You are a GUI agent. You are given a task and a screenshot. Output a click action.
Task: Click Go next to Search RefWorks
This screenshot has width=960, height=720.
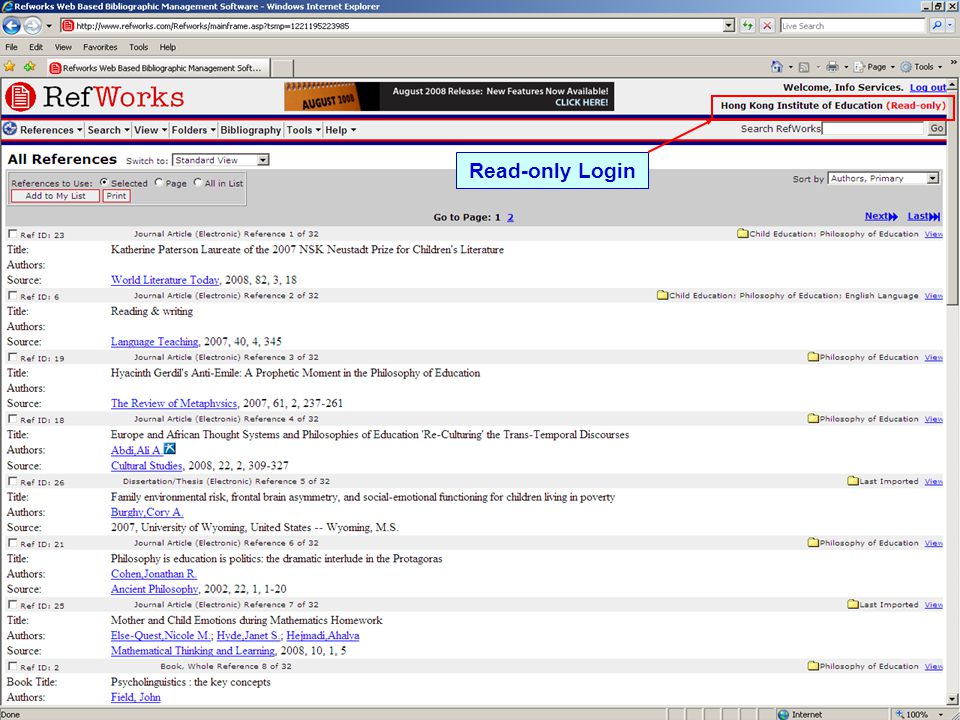pyautogui.click(x=937, y=128)
